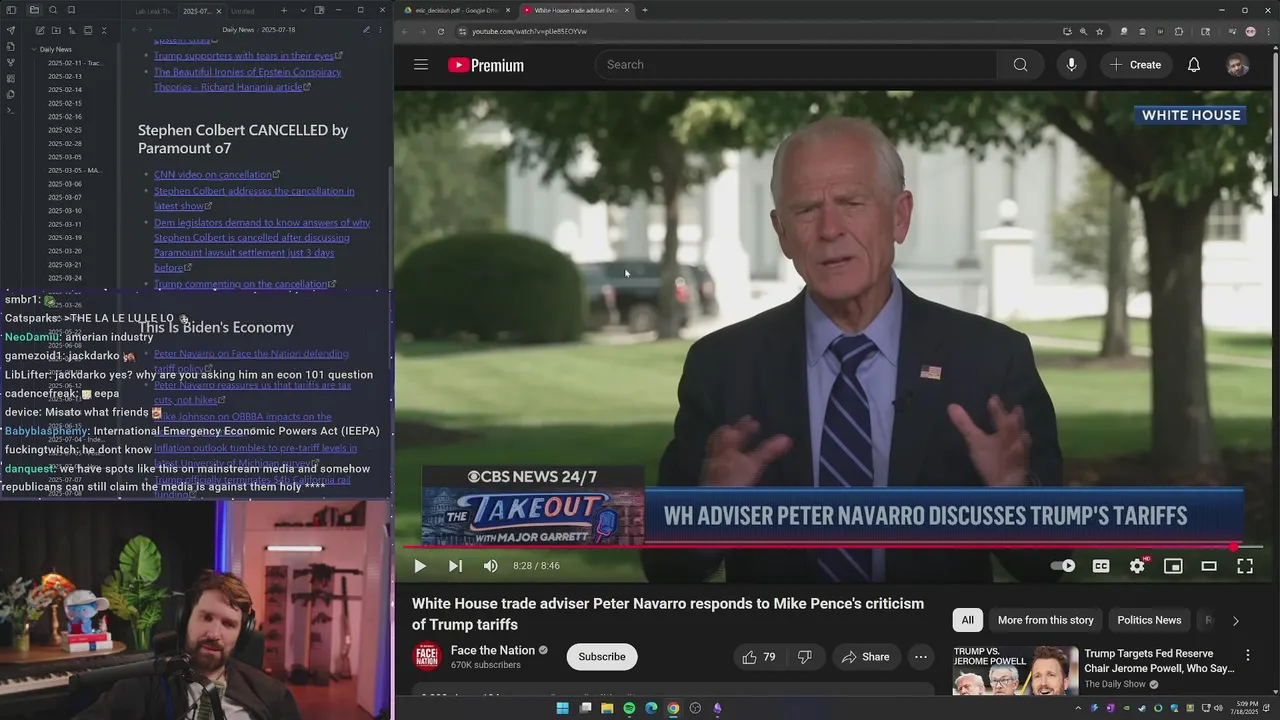The image size is (1280, 720).
Task: Reload page in Chrome
Action: [x=441, y=31]
